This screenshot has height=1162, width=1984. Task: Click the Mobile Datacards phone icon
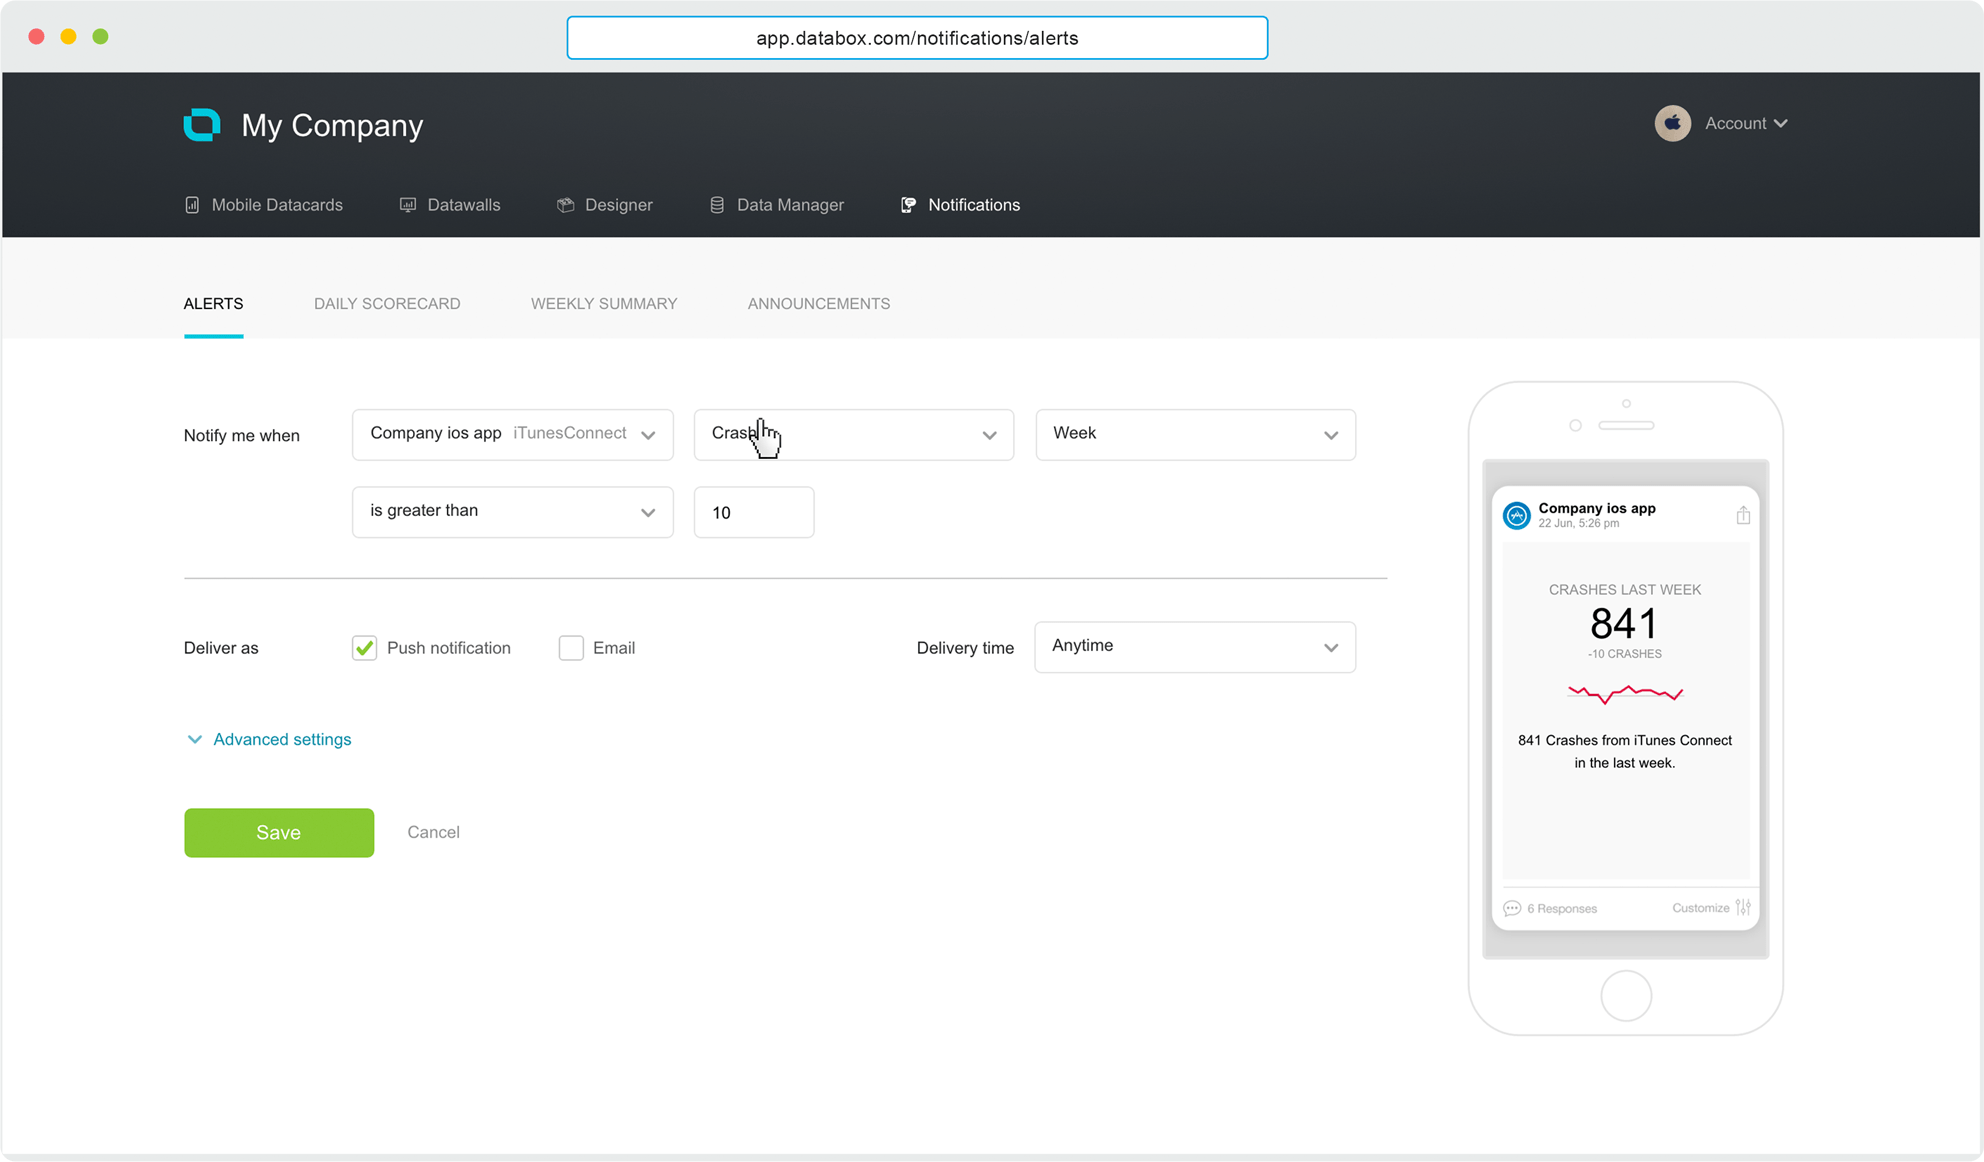192,205
